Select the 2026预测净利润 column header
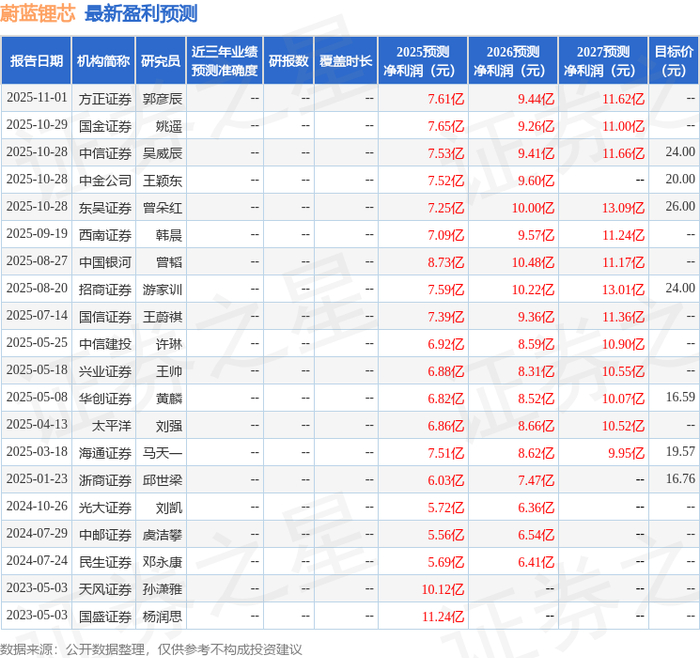The image size is (700, 658). click(x=513, y=61)
